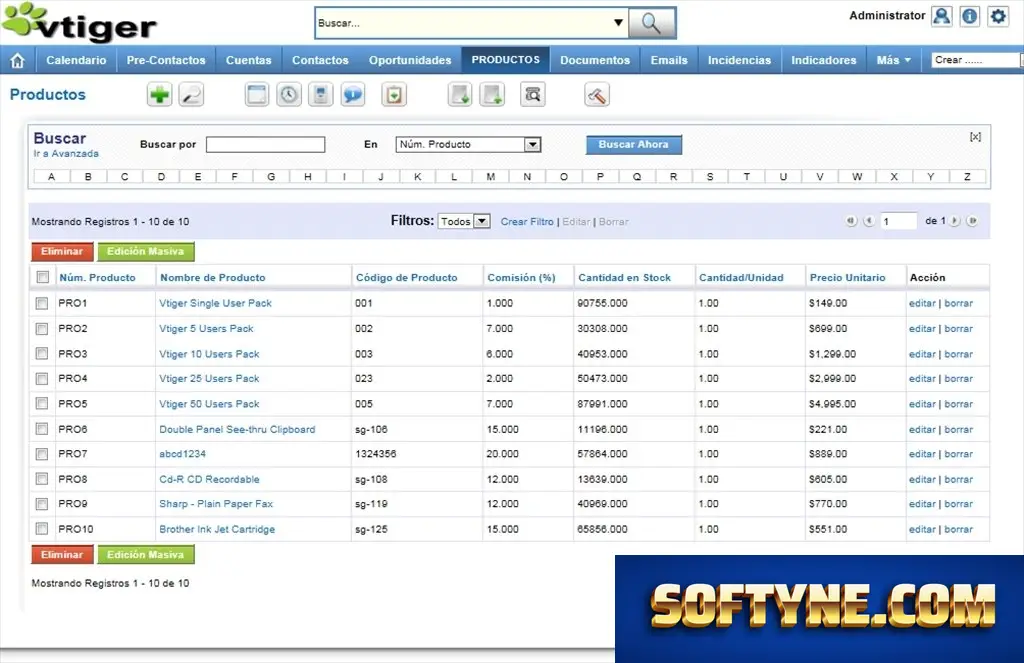Viewport: 1024px width, 663px height.
Task: Check the box for PRO1 row
Action: (42, 304)
